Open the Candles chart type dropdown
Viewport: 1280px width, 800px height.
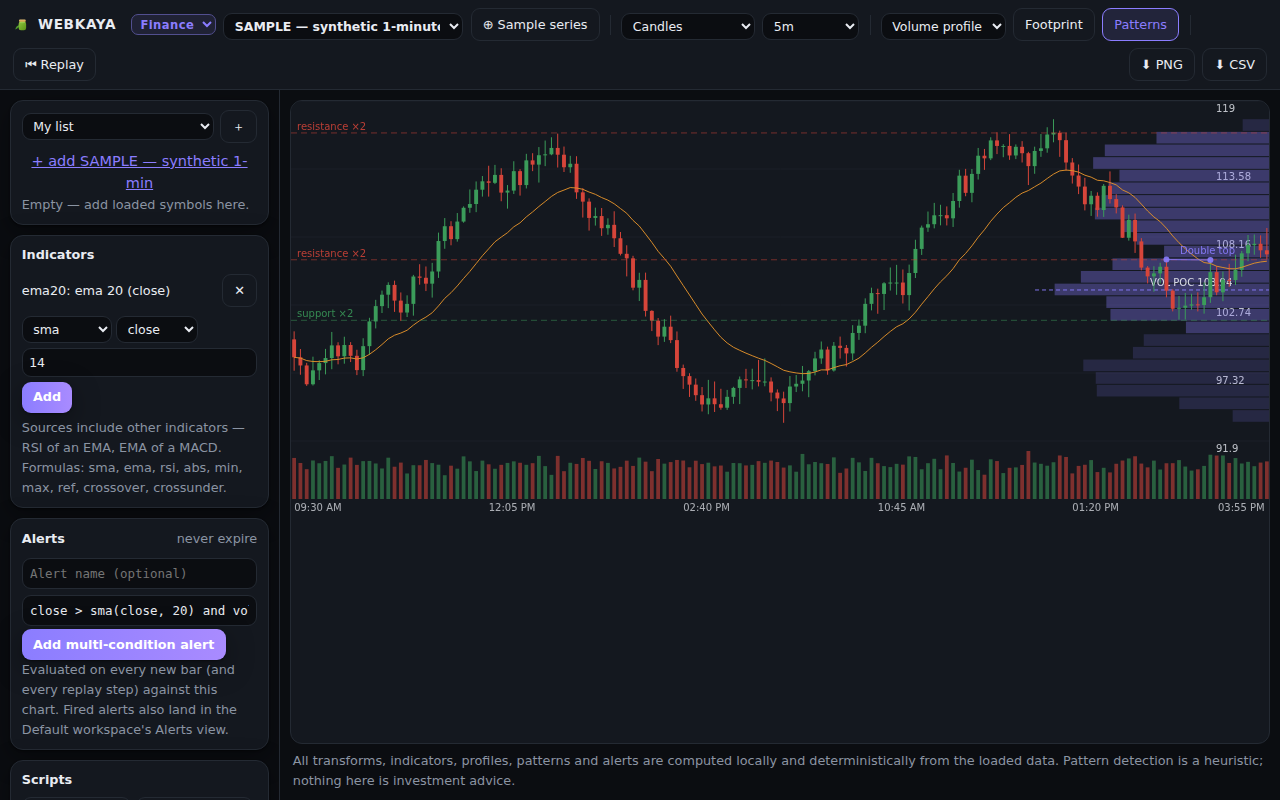point(688,26)
